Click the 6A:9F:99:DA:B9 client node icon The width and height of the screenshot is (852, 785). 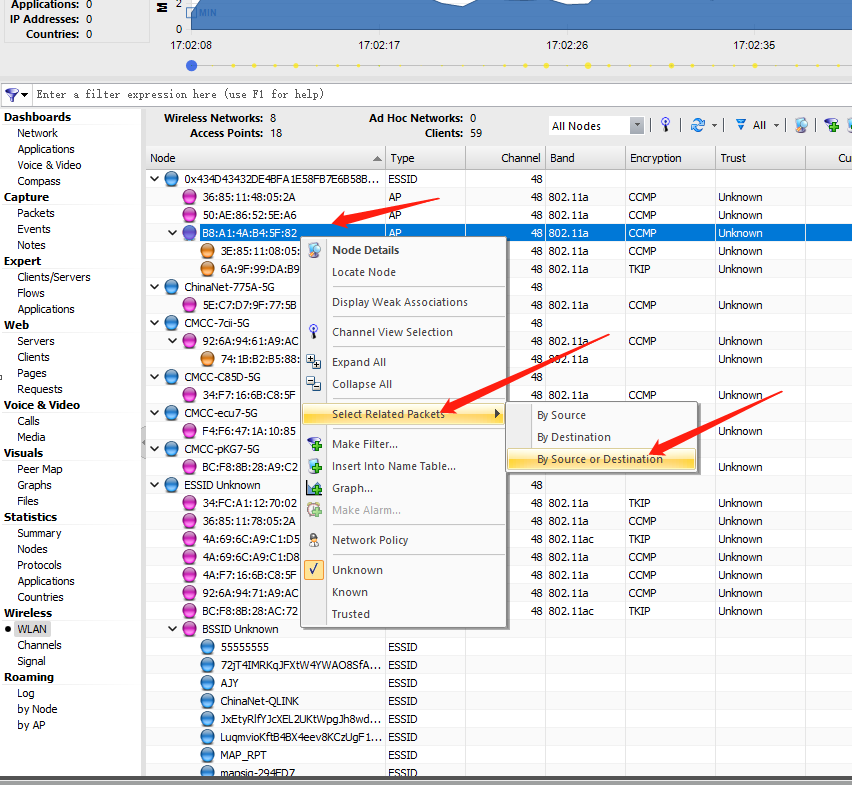(x=207, y=268)
